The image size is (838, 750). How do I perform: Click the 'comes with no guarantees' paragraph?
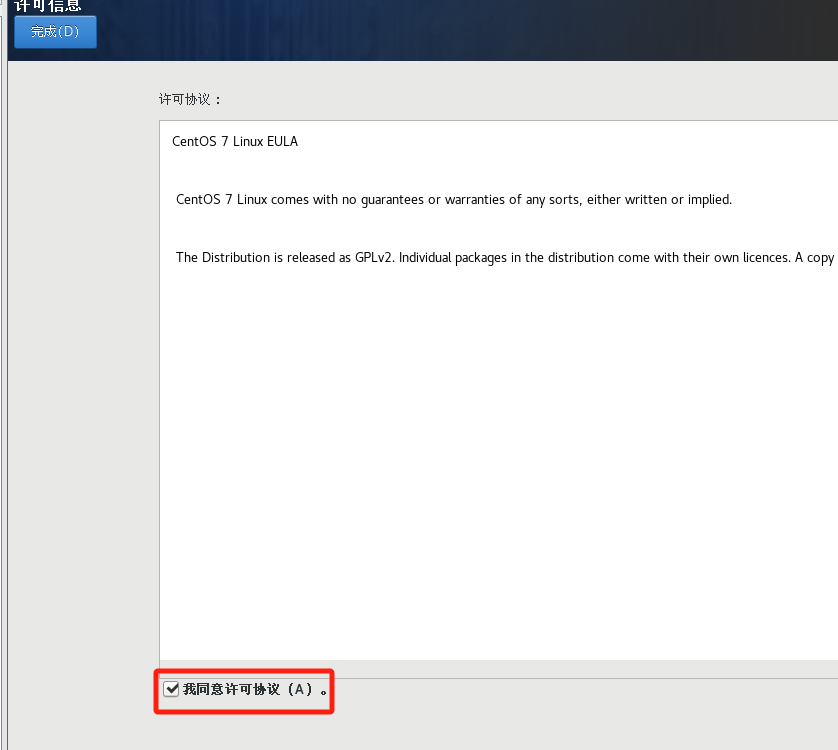(454, 200)
